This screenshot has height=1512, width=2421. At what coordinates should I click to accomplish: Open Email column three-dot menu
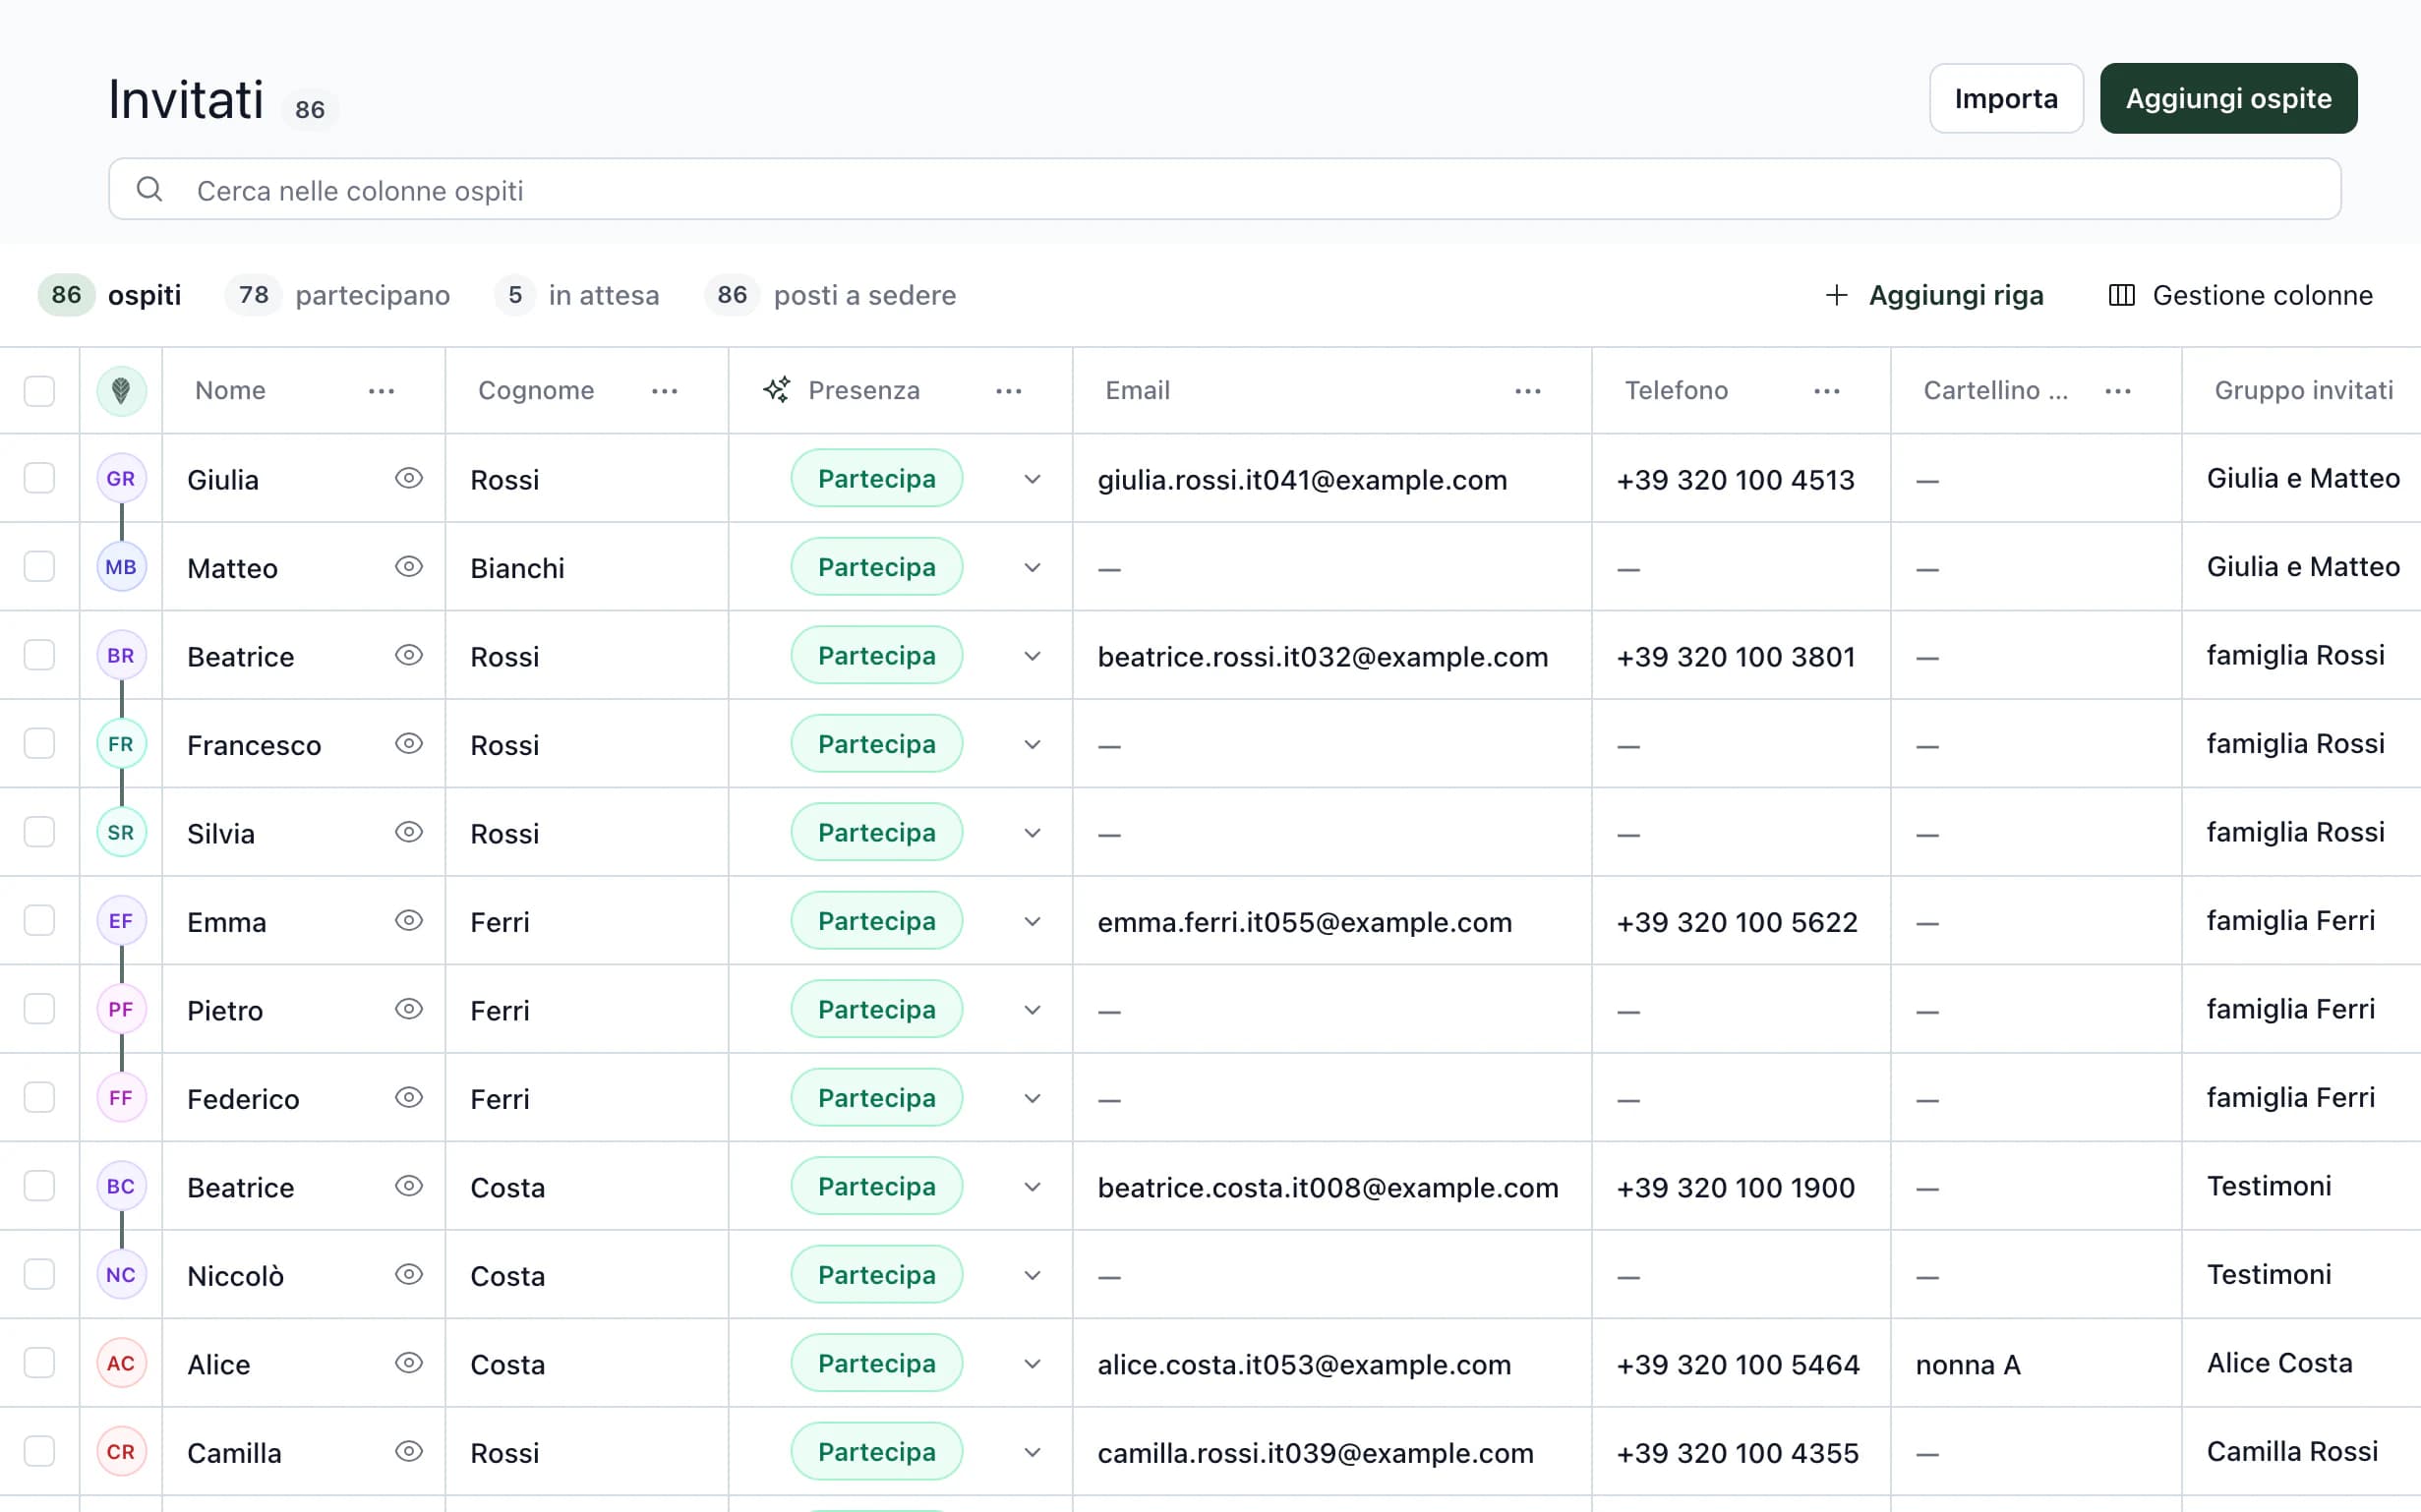1527,391
